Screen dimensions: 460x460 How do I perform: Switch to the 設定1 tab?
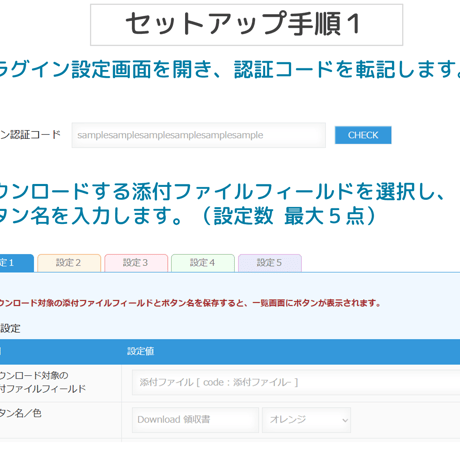16,263
